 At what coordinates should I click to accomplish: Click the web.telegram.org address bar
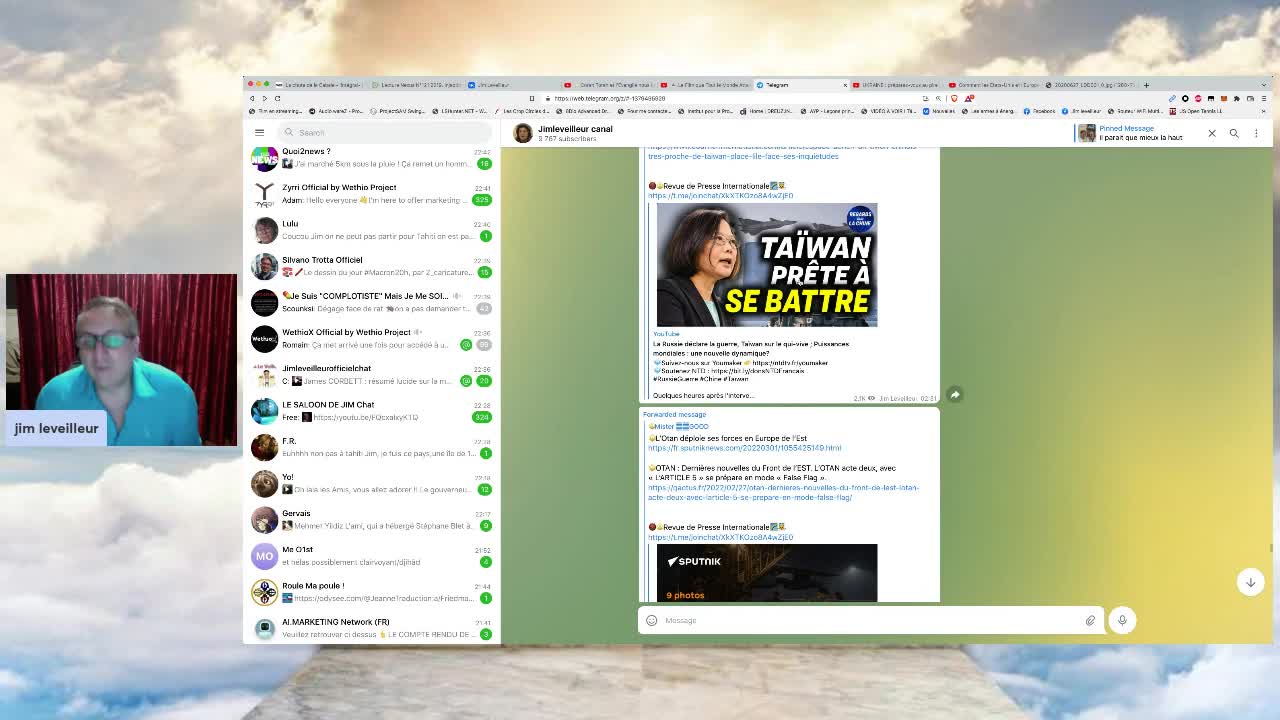point(730,98)
